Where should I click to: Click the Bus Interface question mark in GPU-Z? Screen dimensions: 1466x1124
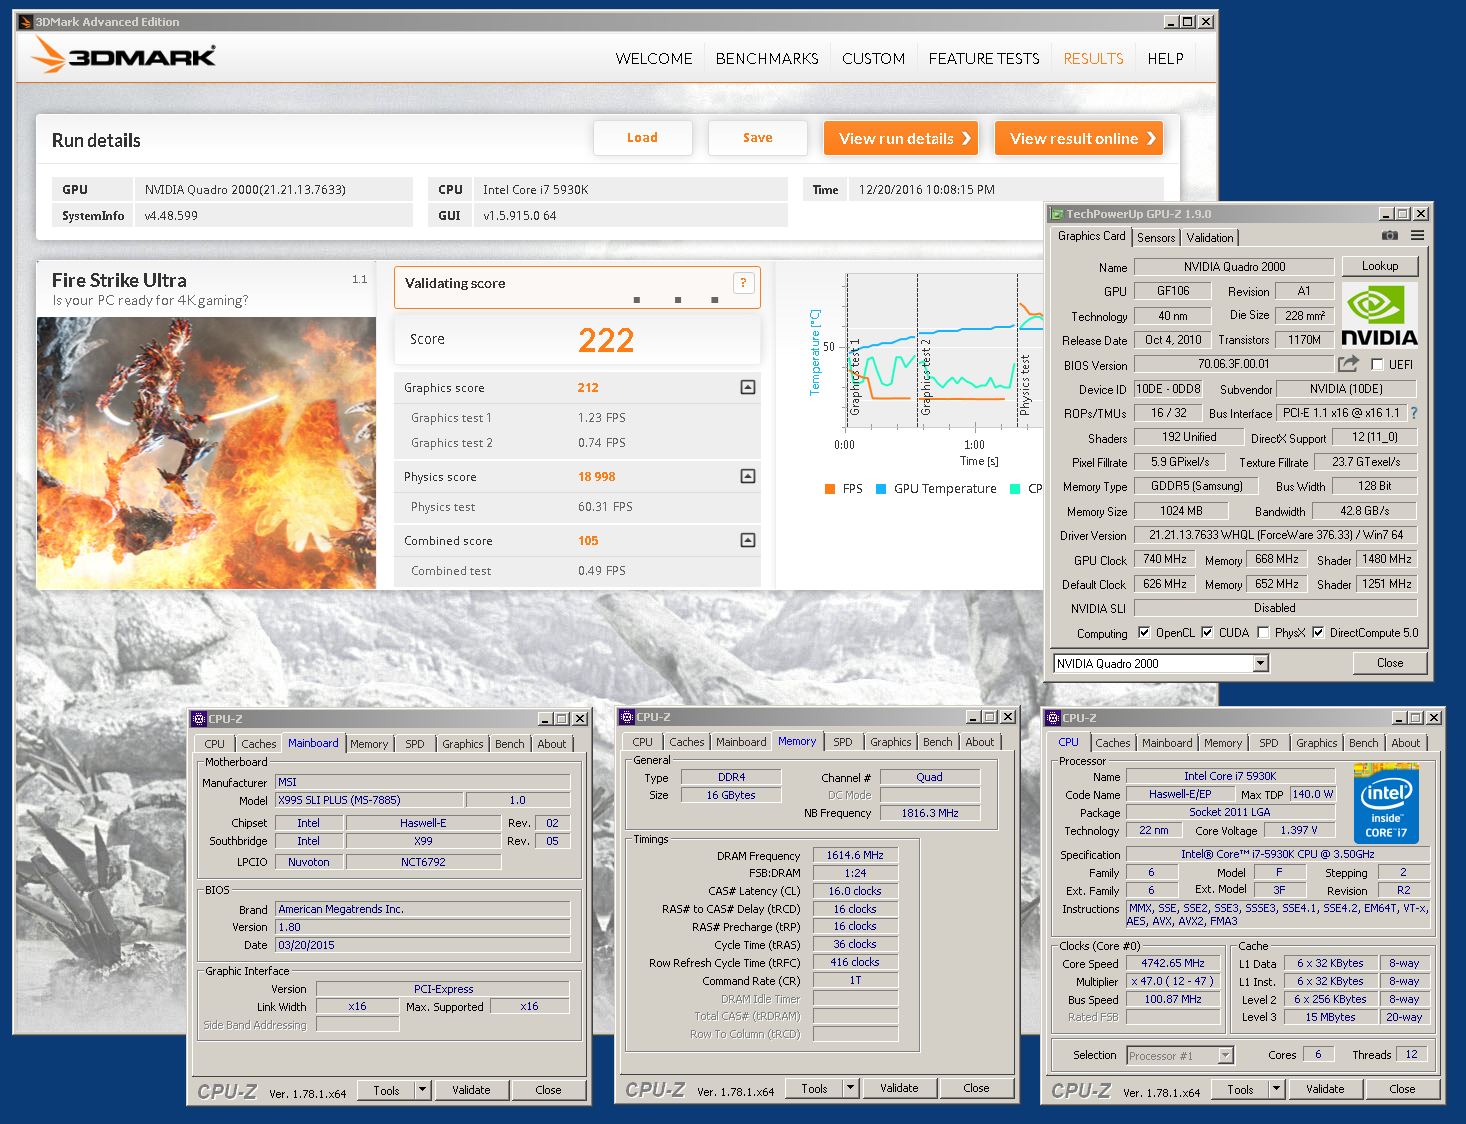pyautogui.click(x=1413, y=413)
